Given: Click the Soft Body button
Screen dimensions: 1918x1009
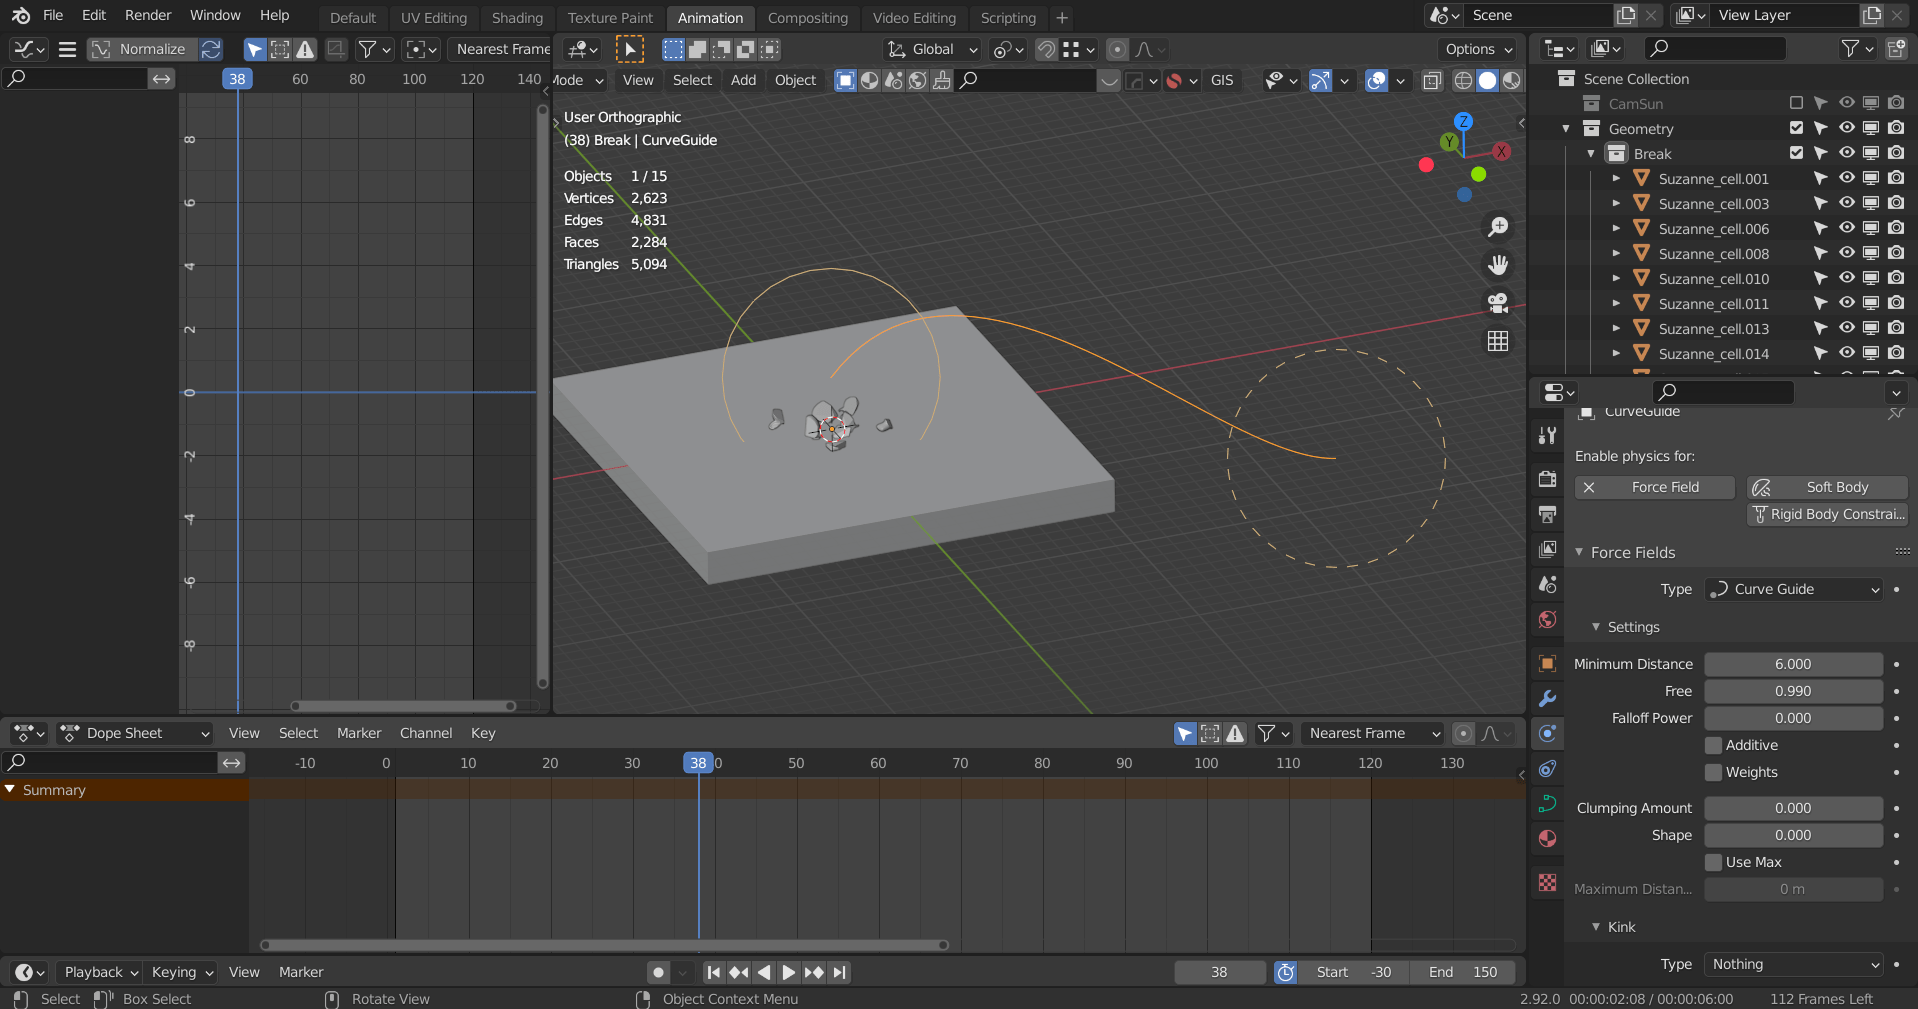Looking at the screenshot, I should point(1827,487).
